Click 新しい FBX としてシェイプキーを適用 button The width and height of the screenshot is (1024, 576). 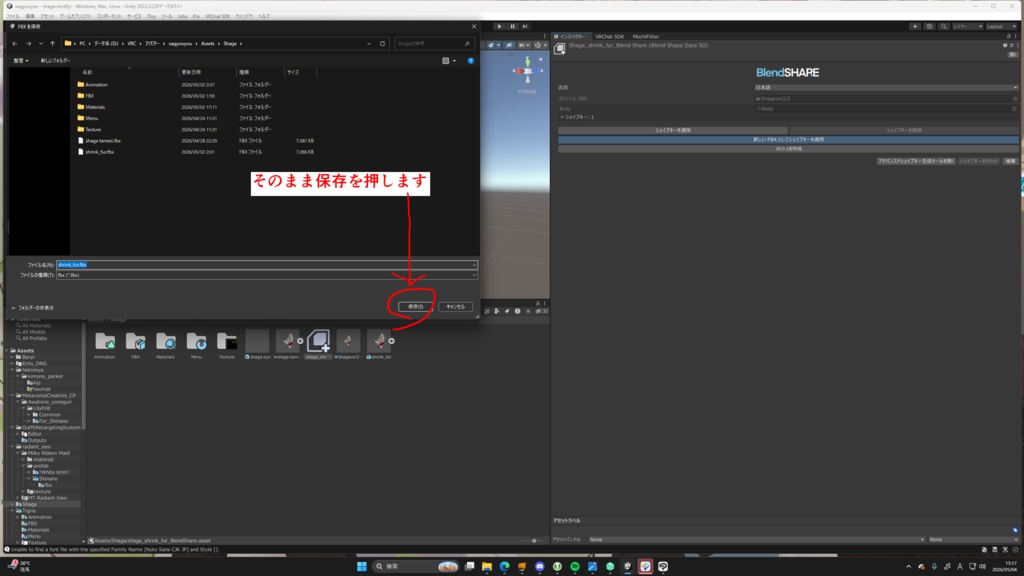coord(788,140)
